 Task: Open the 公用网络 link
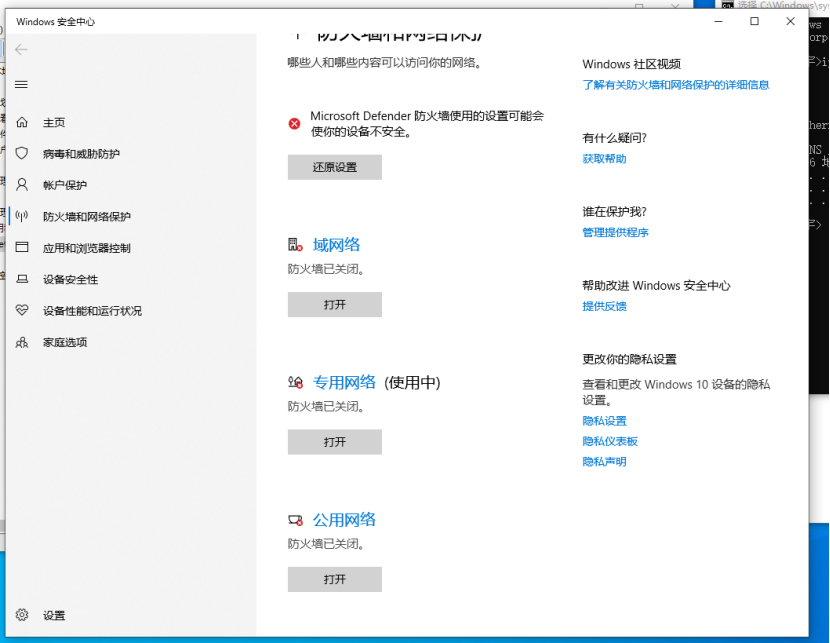tap(344, 520)
